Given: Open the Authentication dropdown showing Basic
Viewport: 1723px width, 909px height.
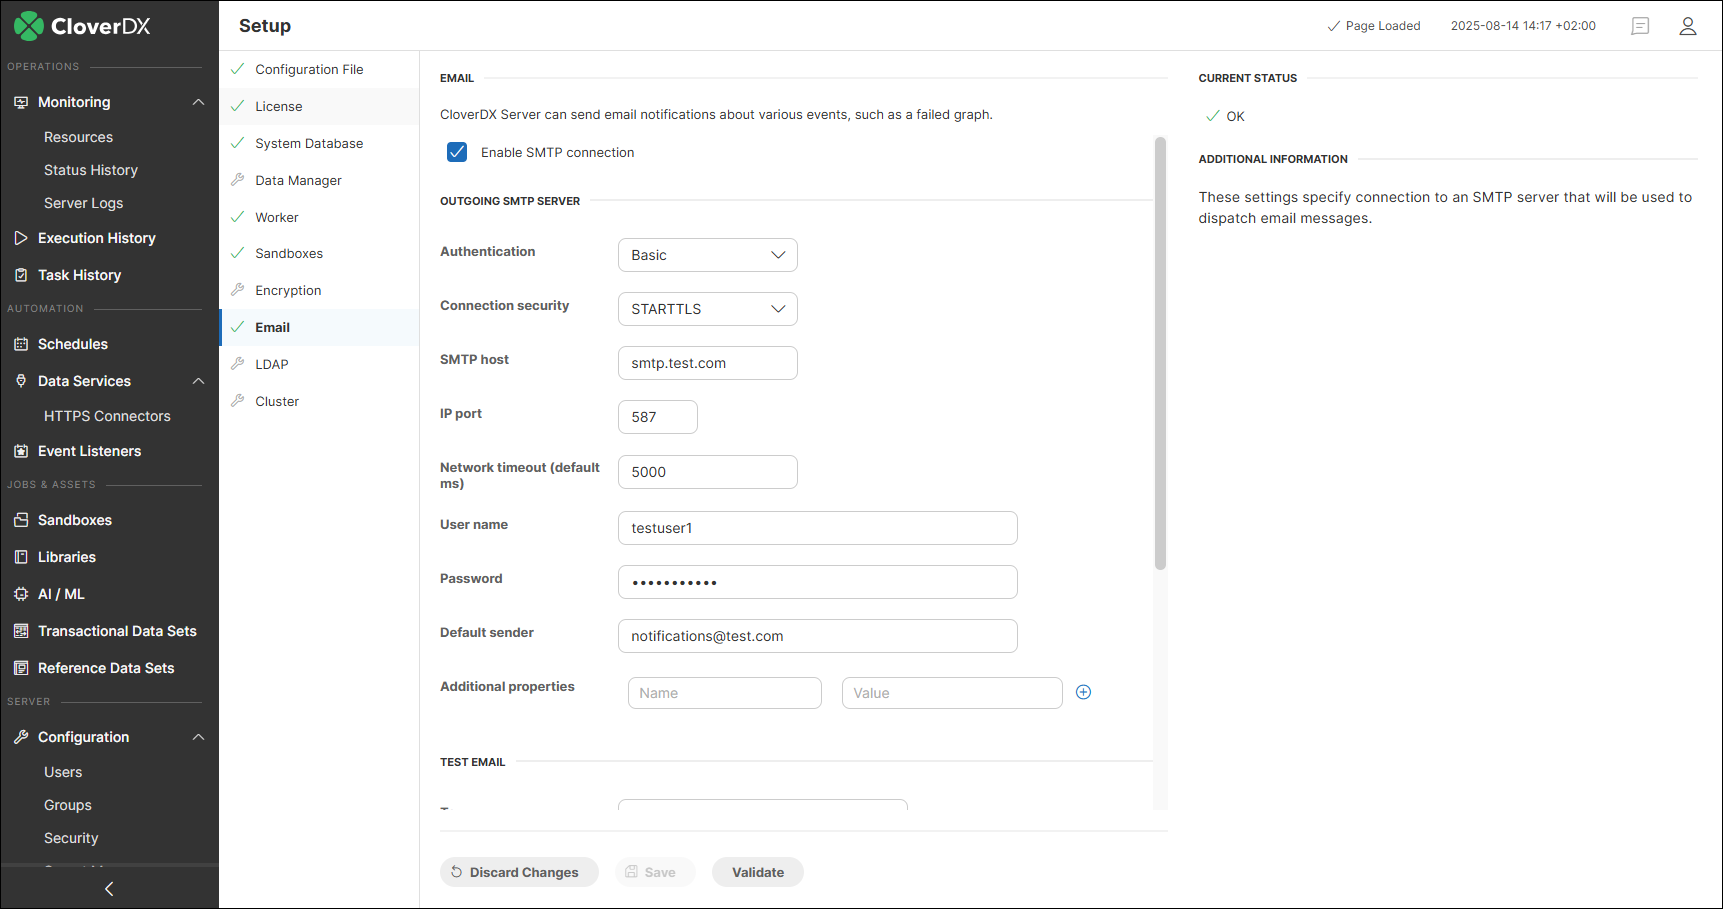Looking at the screenshot, I should tap(707, 255).
